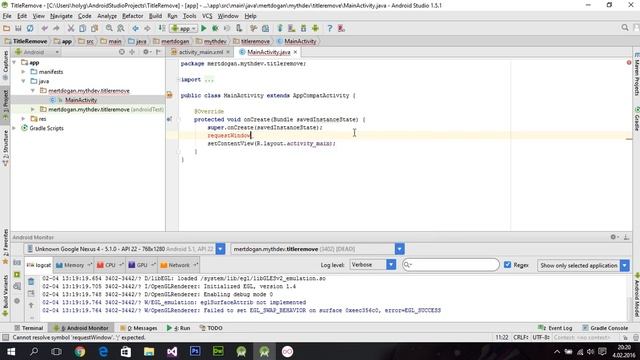The height and width of the screenshot is (360, 640).
Task: Run the app with green play icon
Action: [204, 28]
